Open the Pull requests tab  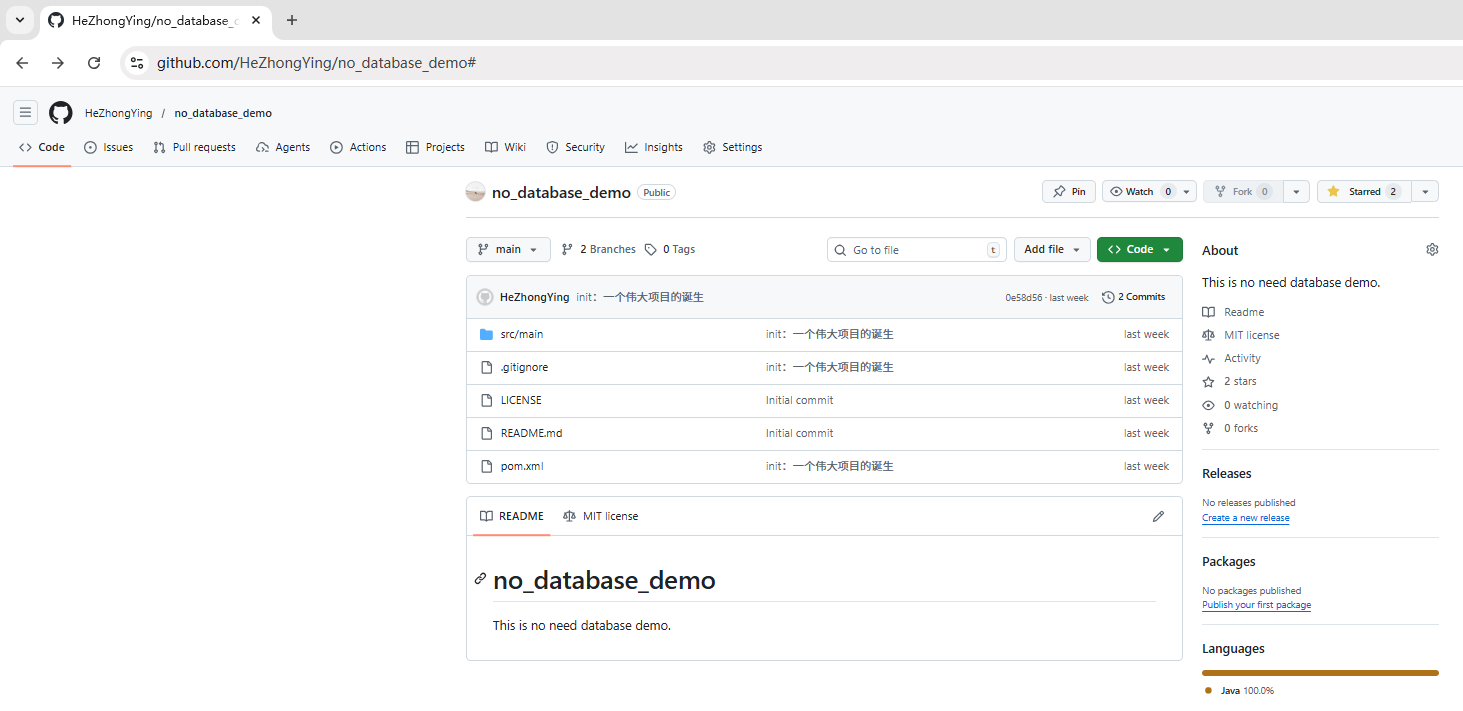(x=194, y=147)
